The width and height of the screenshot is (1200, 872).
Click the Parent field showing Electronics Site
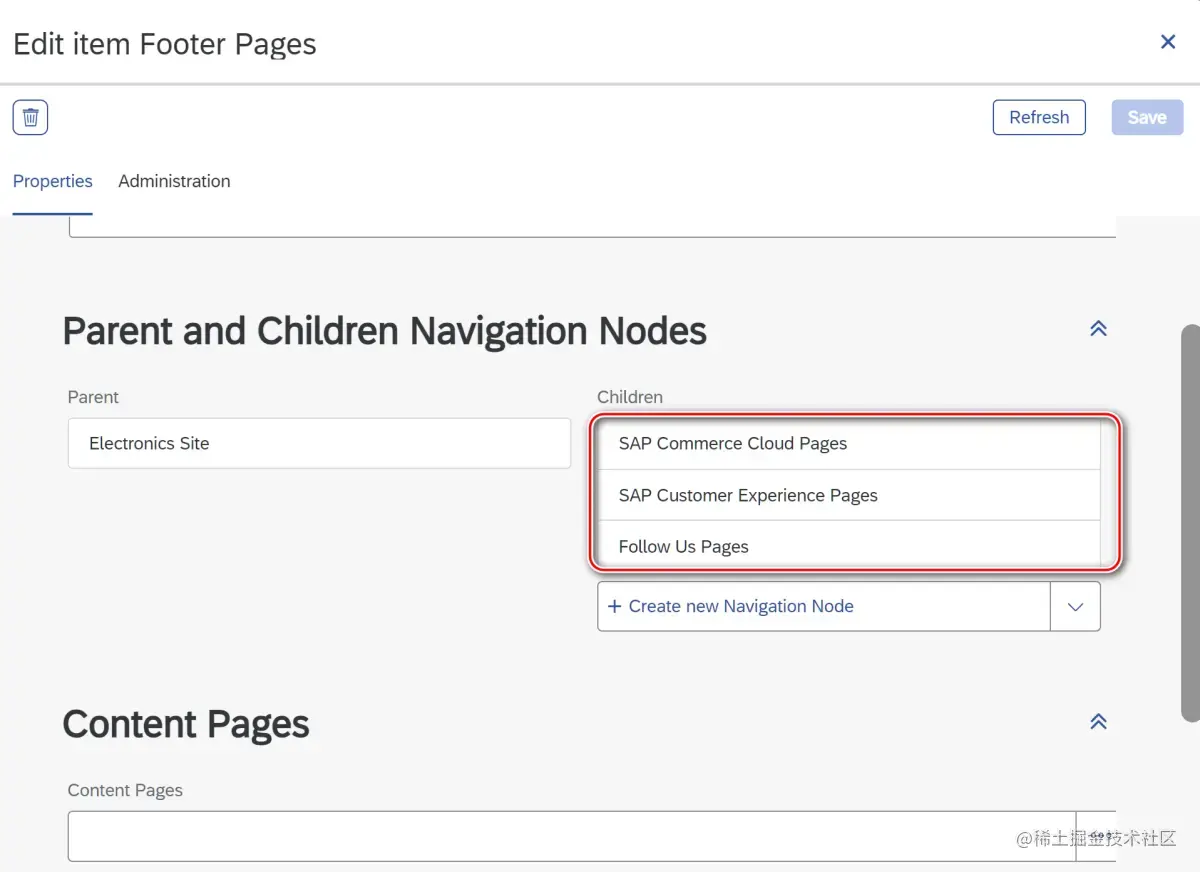(x=319, y=444)
